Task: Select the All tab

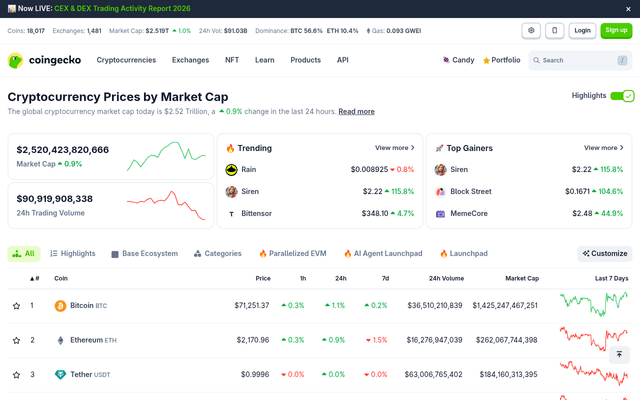Action: [x=24, y=254]
